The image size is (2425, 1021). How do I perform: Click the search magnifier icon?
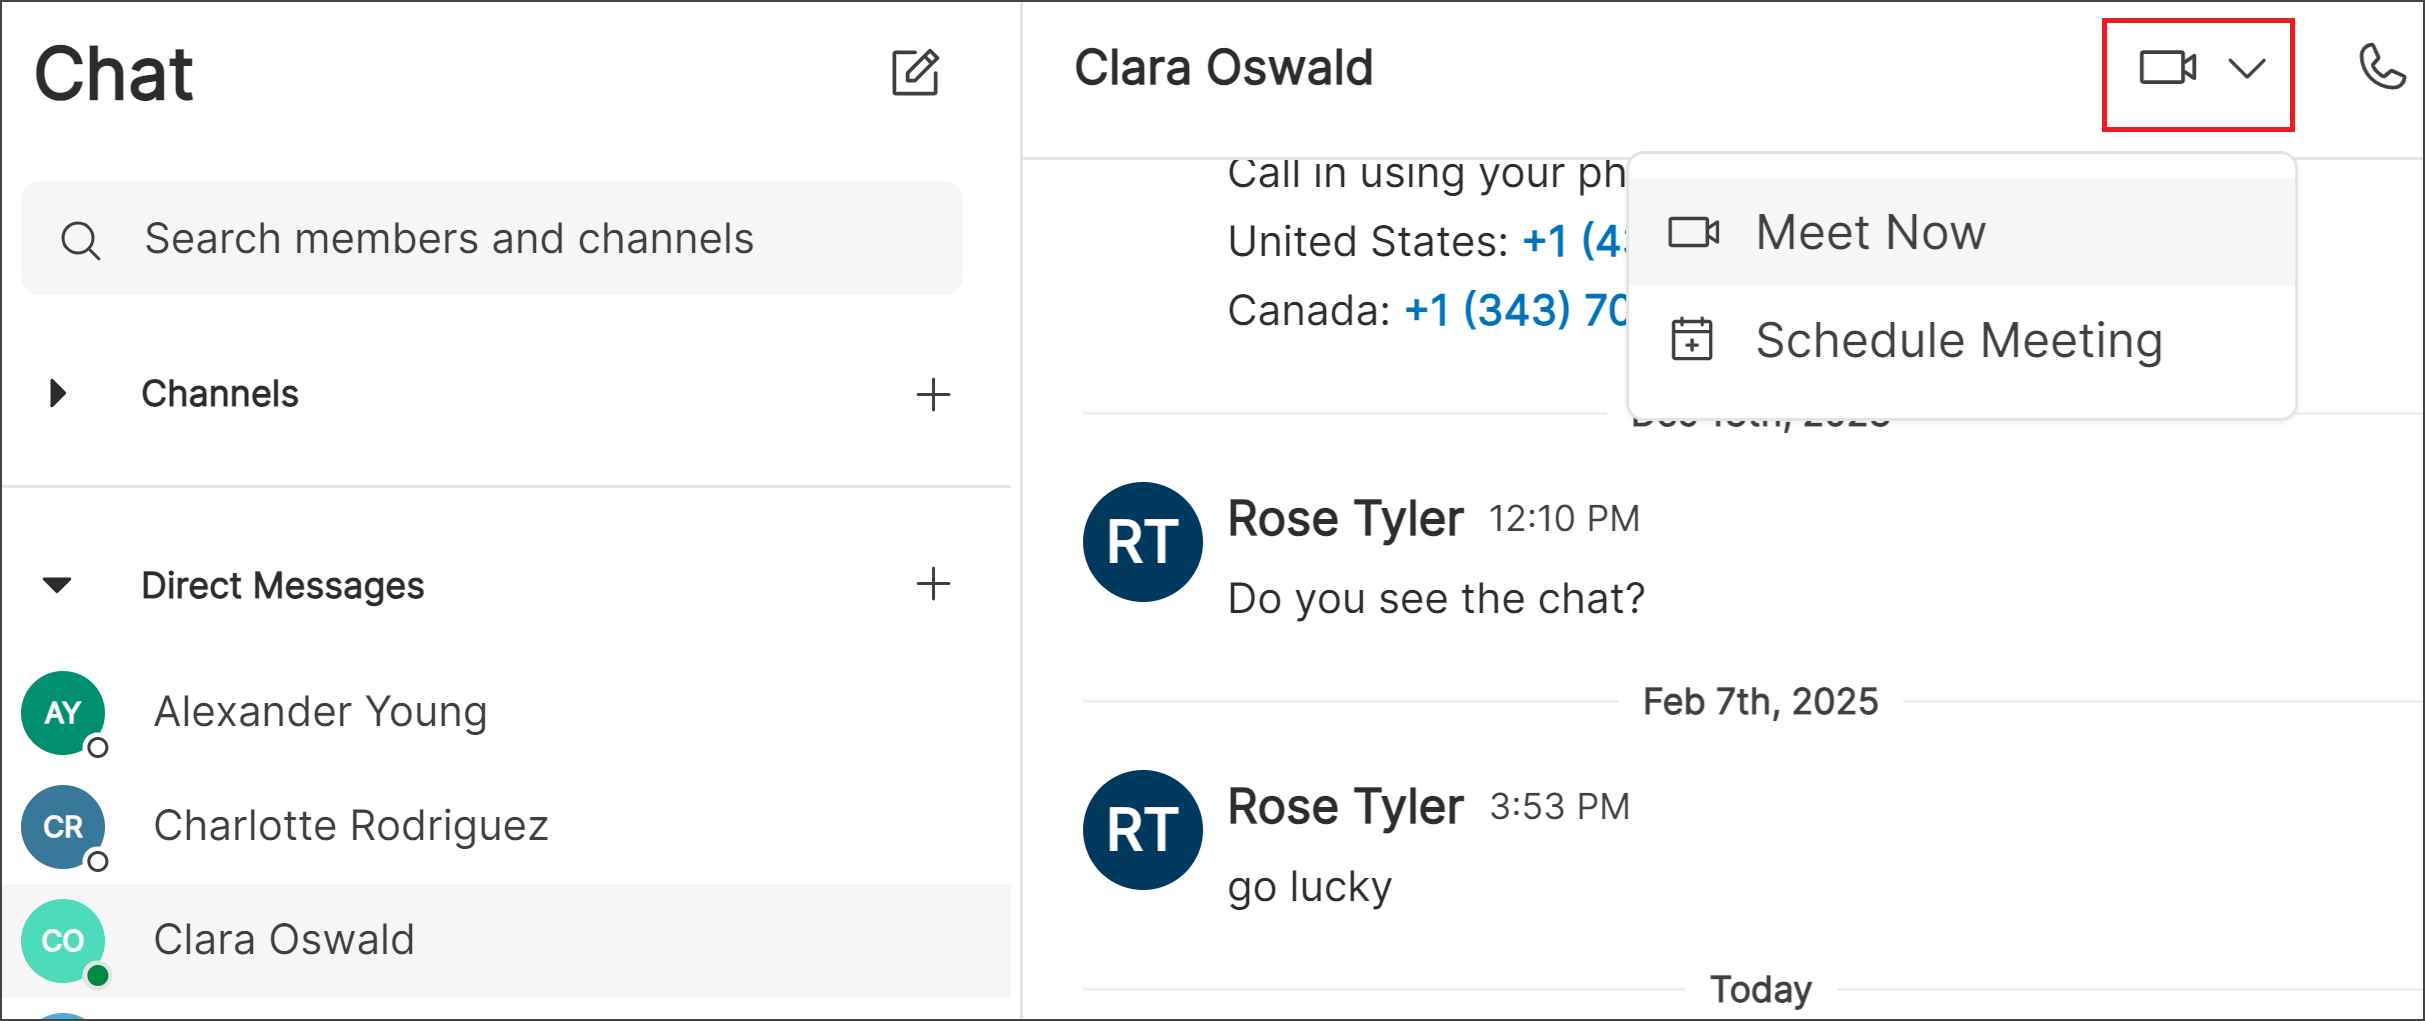coord(81,239)
